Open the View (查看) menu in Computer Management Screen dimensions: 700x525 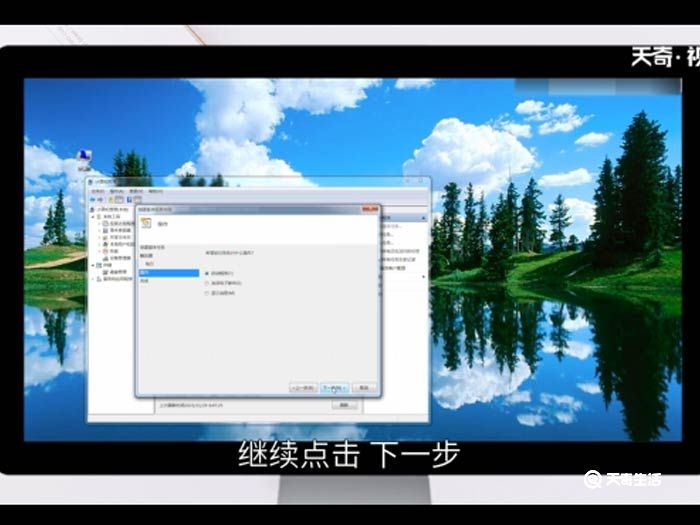136,191
